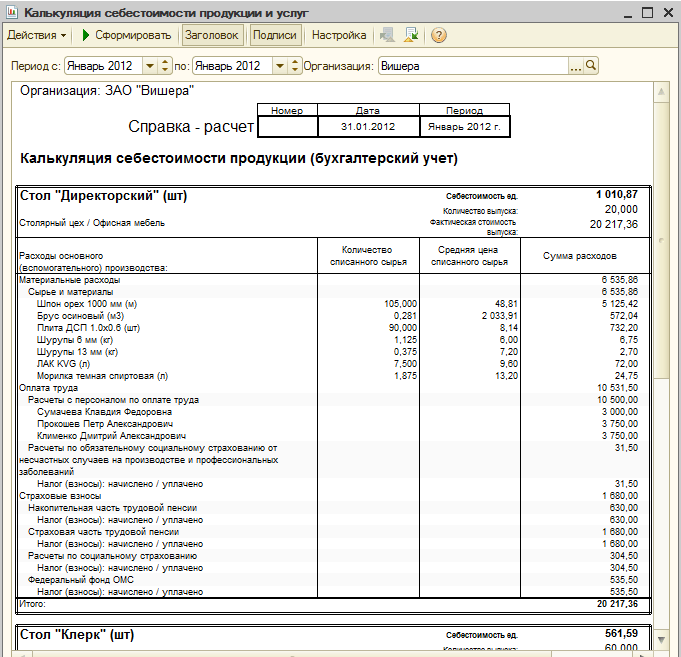Open the help question mark icon

439,35
